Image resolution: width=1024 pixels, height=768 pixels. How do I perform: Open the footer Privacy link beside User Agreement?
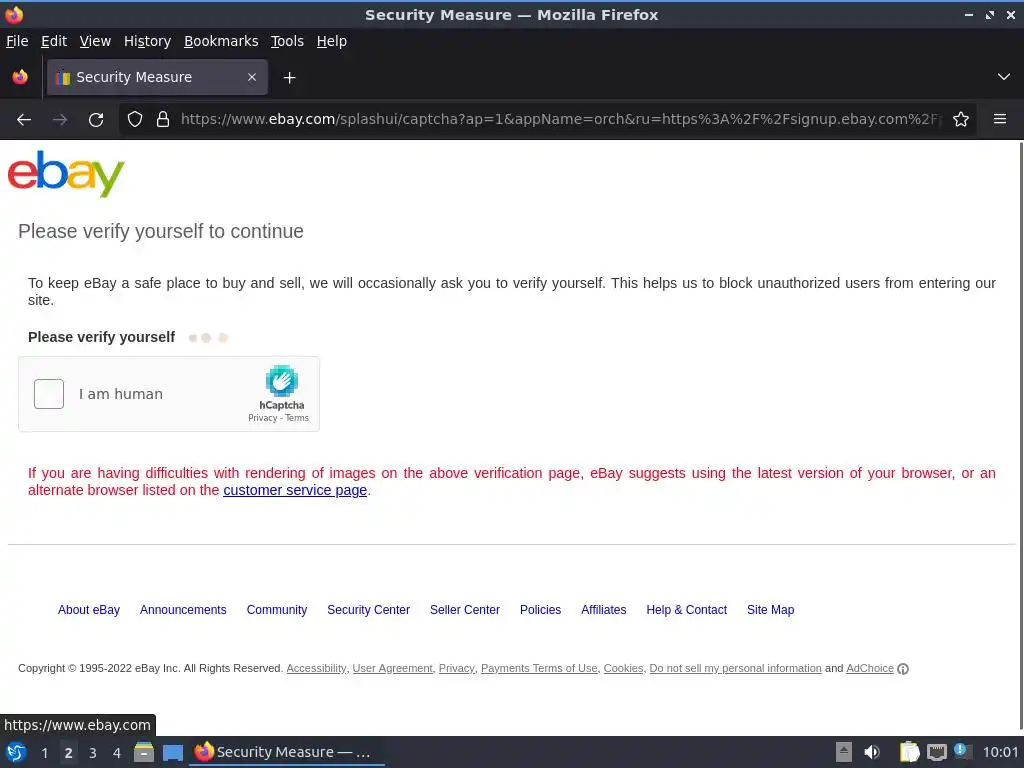[x=456, y=669]
